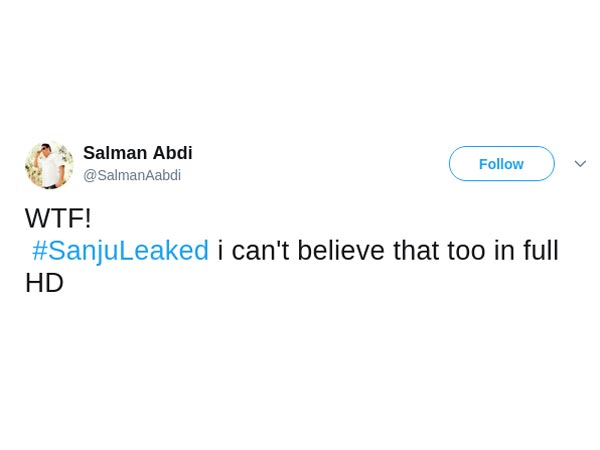
Task: Show more tweet actions via the caret icon
Action: (x=580, y=164)
